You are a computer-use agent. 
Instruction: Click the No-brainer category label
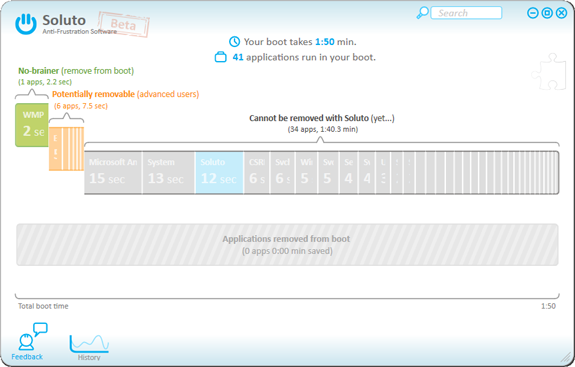(x=76, y=71)
